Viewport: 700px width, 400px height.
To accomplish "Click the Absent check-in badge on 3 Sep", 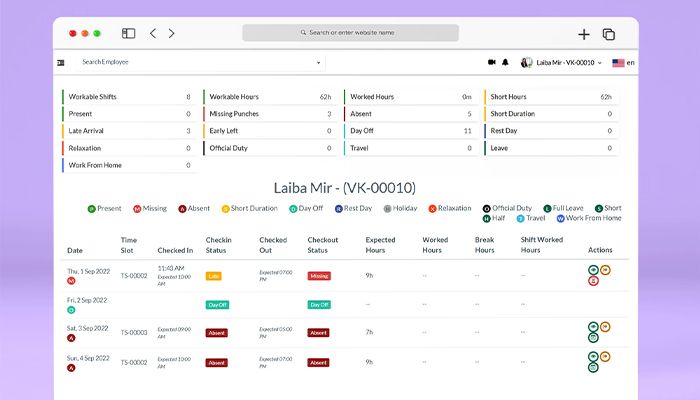I will pos(217,333).
